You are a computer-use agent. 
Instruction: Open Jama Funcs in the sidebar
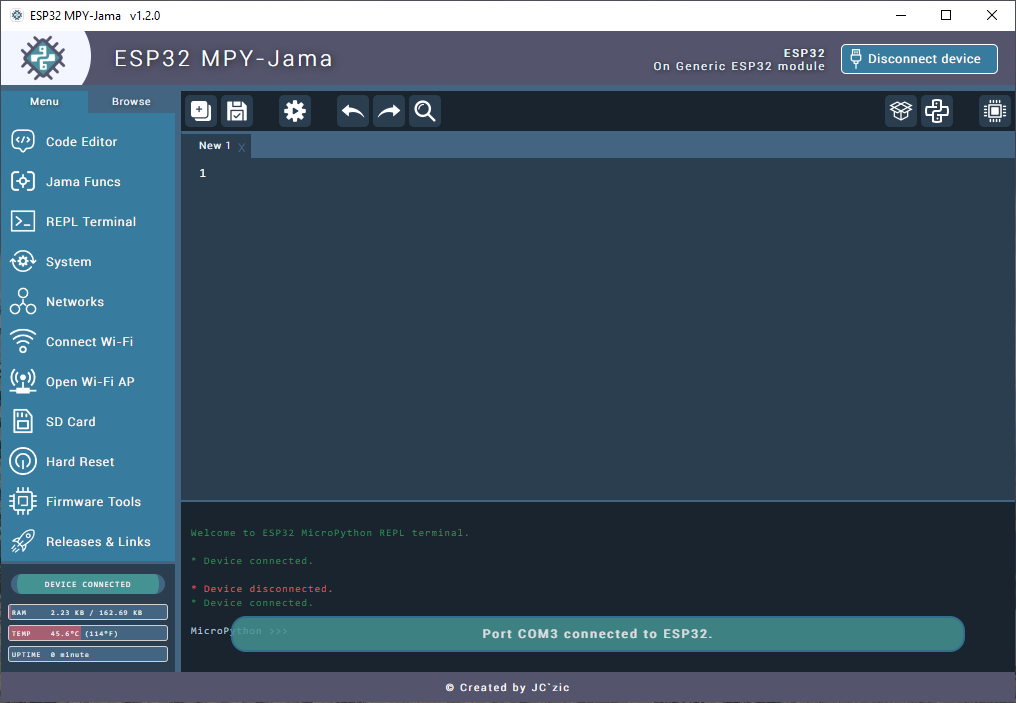click(87, 181)
